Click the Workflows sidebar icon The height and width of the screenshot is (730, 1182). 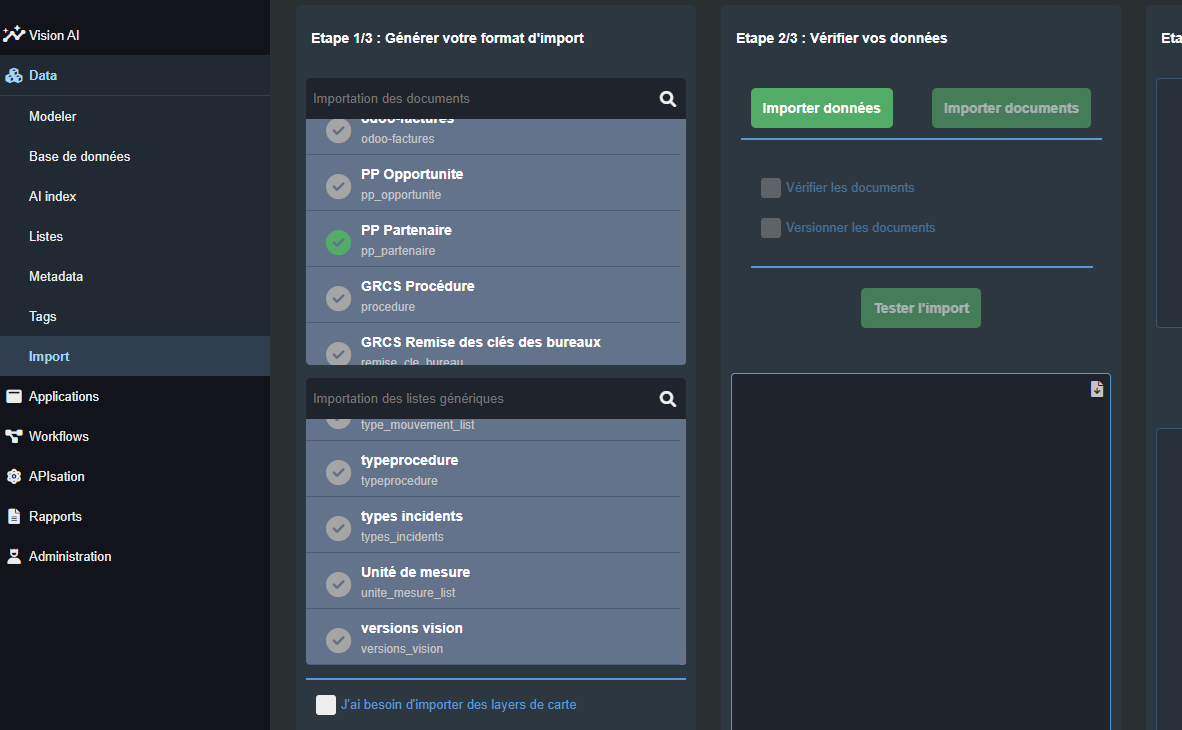[x=14, y=436]
